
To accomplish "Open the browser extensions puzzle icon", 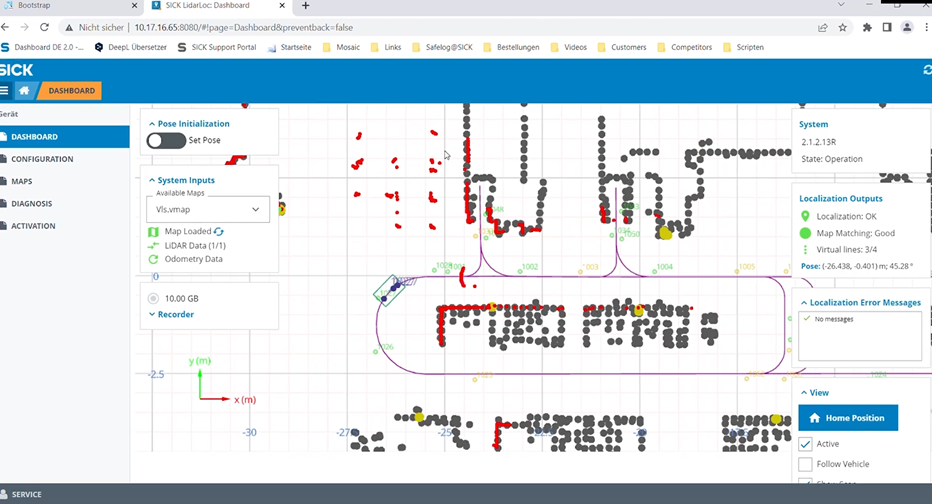I will coord(867,27).
